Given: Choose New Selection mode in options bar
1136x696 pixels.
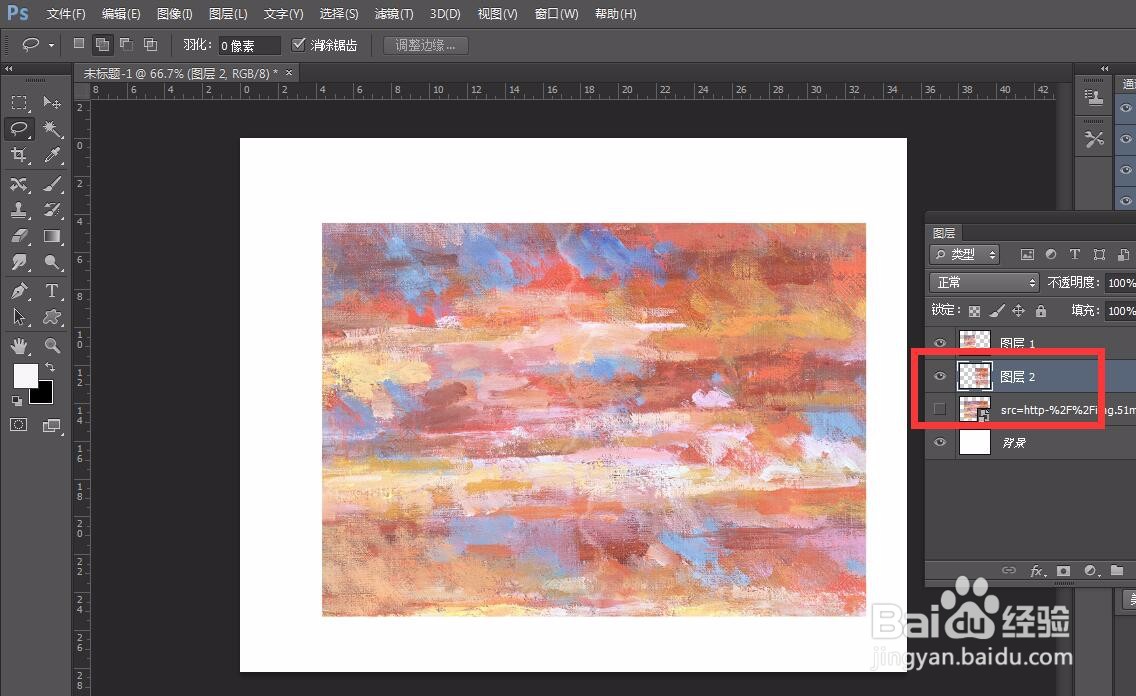Looking at the screenshot, I should coord(79,44).
